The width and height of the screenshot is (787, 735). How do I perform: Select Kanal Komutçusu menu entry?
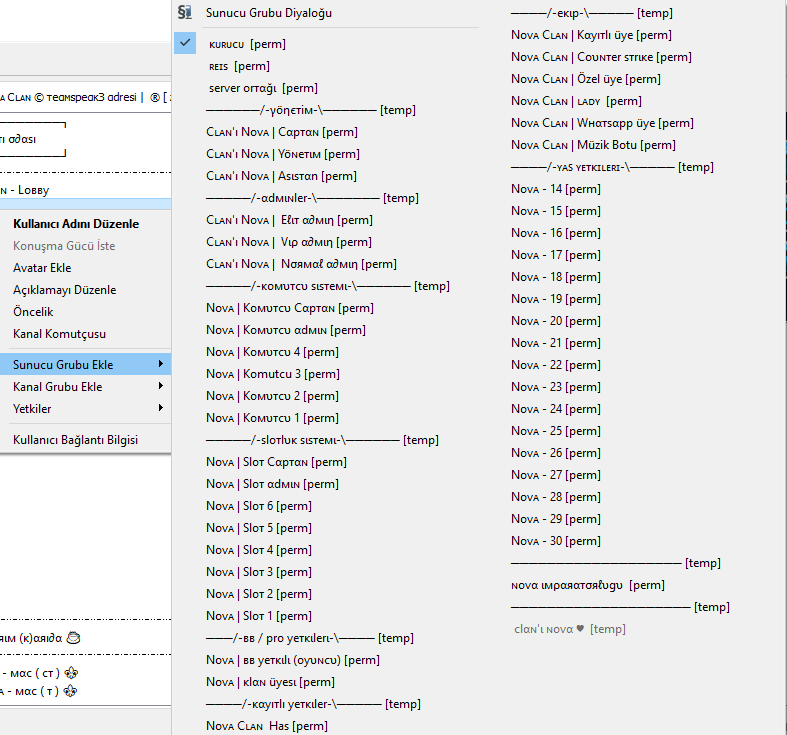click(59, 334)
